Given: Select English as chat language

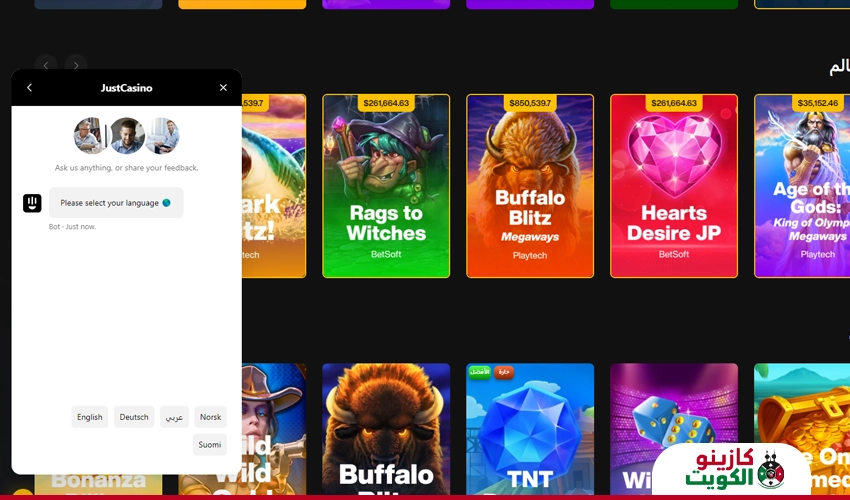Looking at the screenshot, I should point(90,417).
